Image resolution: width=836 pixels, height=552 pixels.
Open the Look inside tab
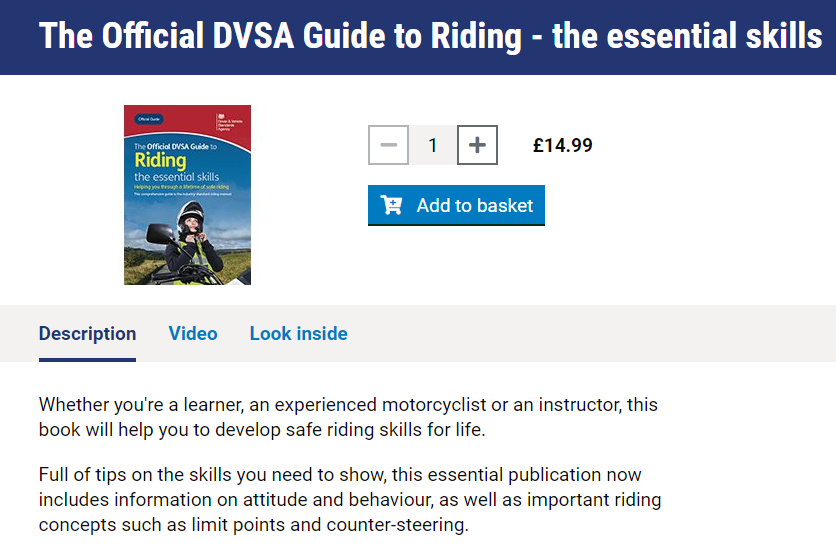299,333
